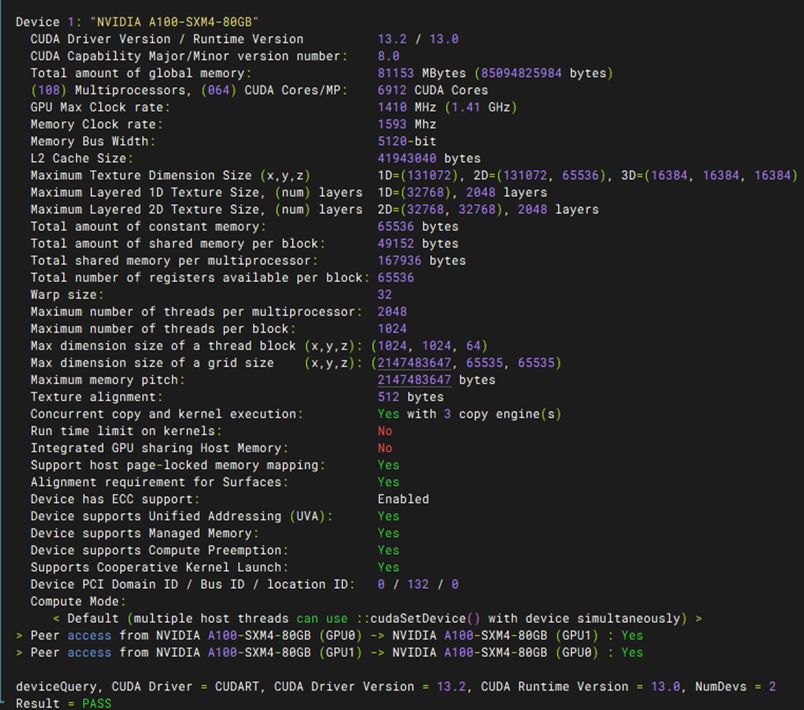The image size is (804, 710).
Task: Click the PCI IDs value "0 / 132 / 0"
Action: [x=418, y=584]
